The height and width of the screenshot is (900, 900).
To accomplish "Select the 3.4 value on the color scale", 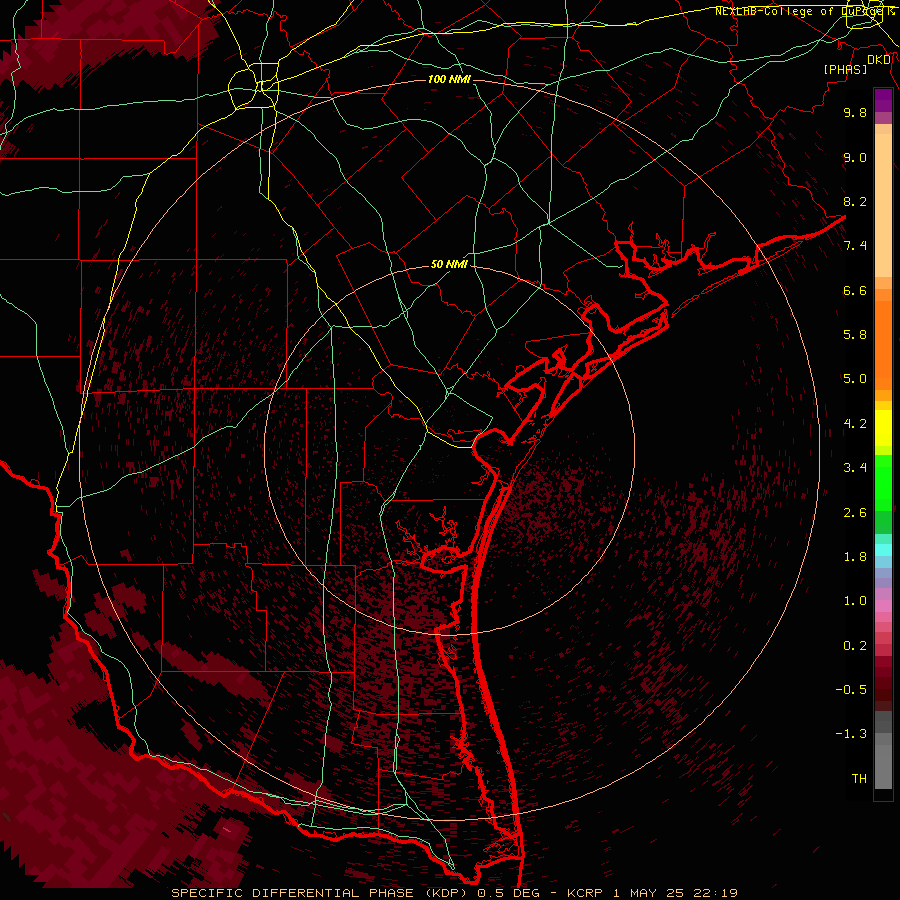I will [855, 468].
